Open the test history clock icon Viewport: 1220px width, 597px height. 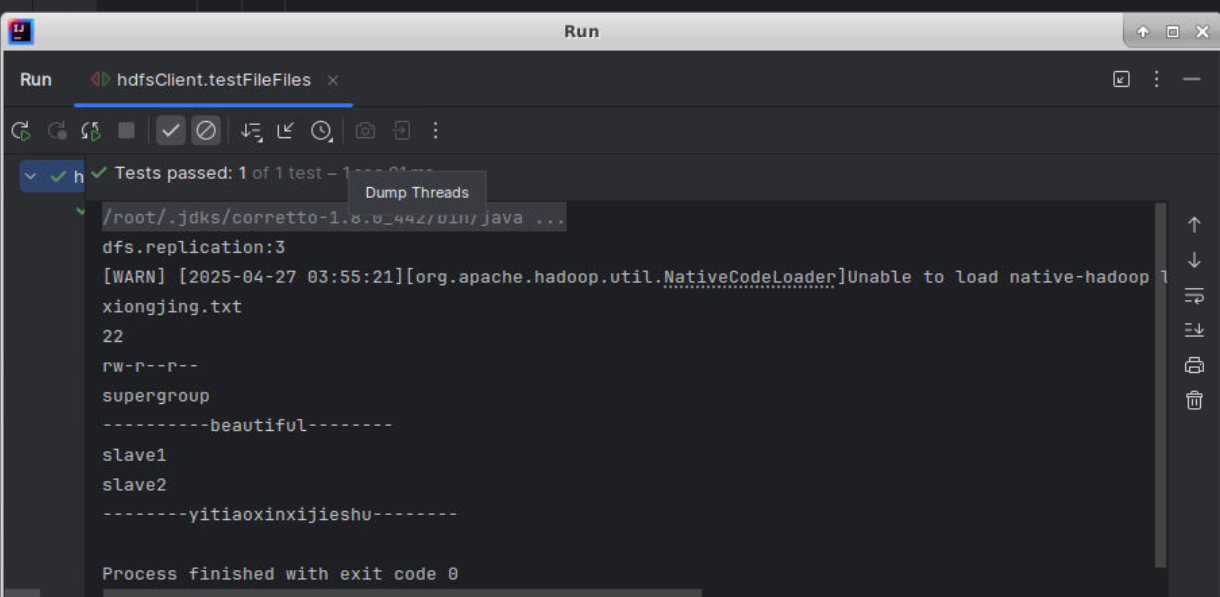click(x=320, y=130)
